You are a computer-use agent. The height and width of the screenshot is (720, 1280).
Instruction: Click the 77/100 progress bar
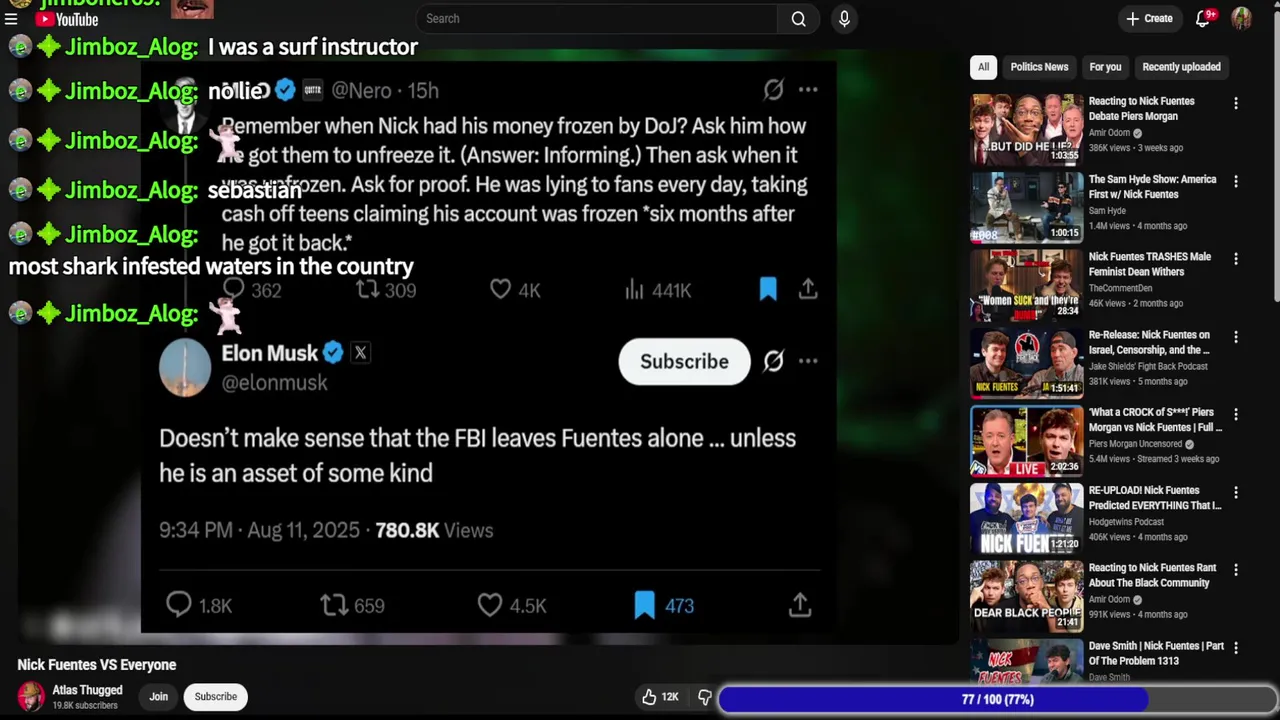997,700
